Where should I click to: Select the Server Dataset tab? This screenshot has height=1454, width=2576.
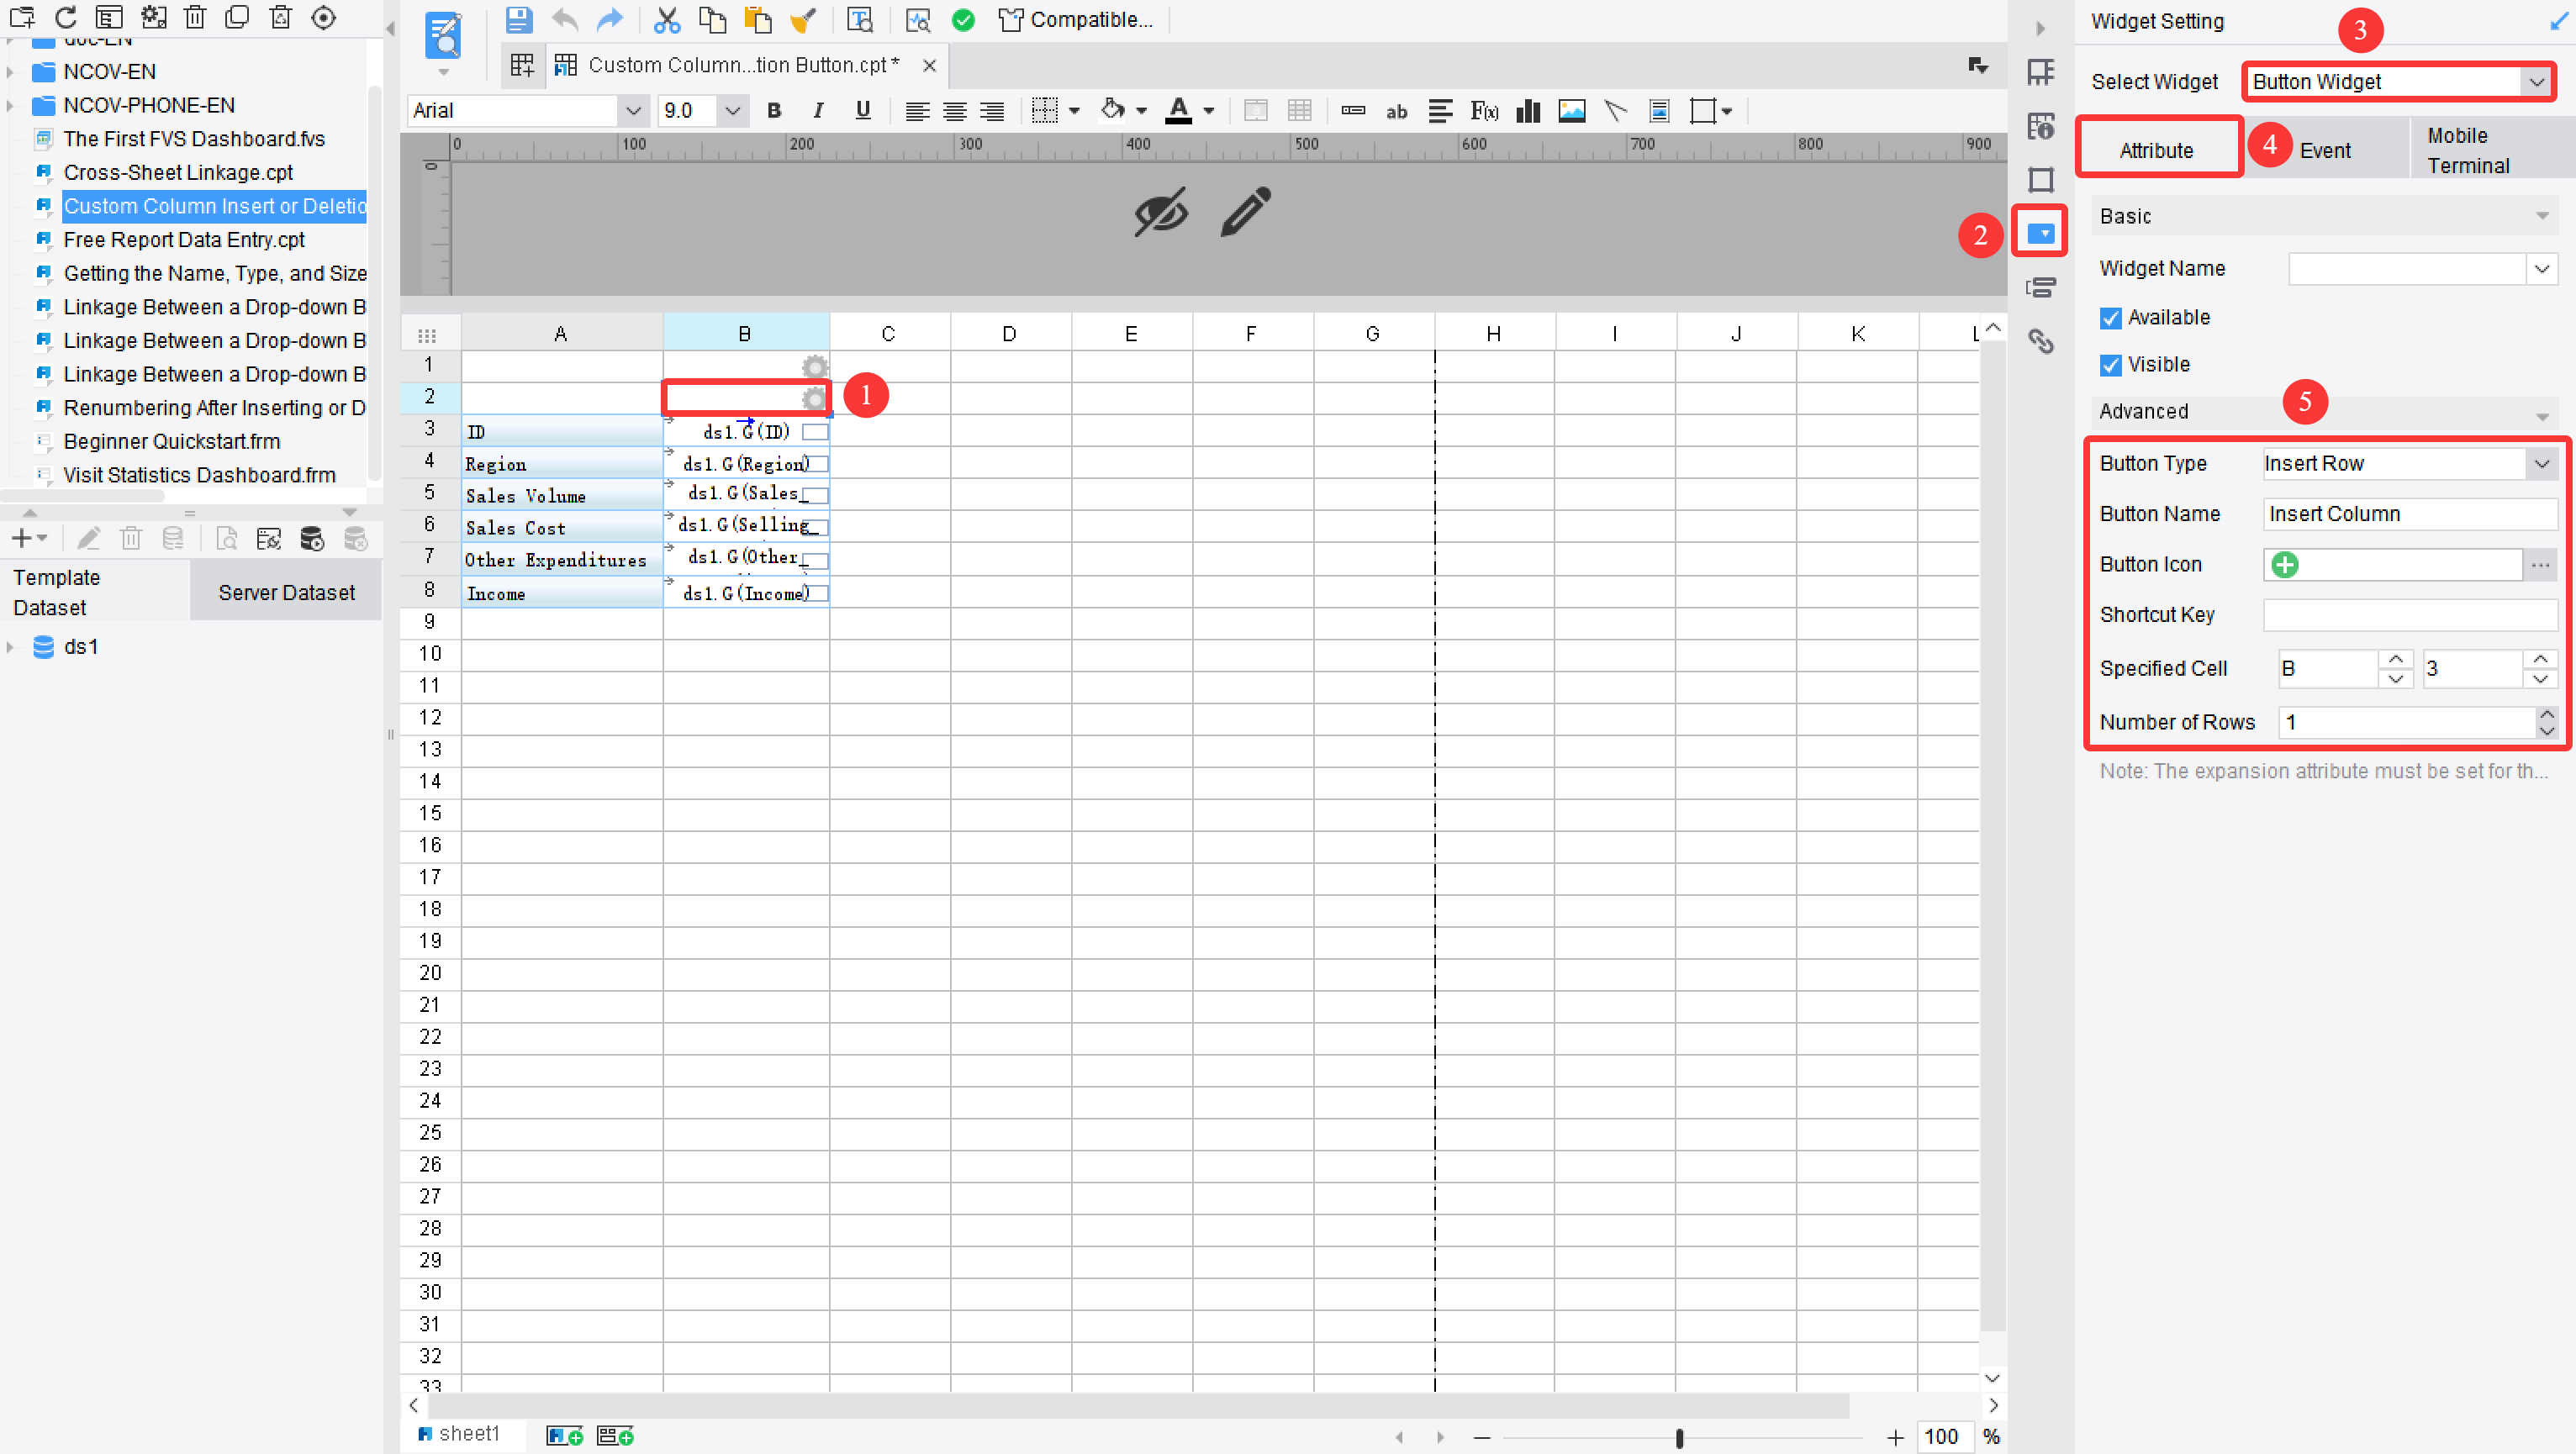point(286,591)
